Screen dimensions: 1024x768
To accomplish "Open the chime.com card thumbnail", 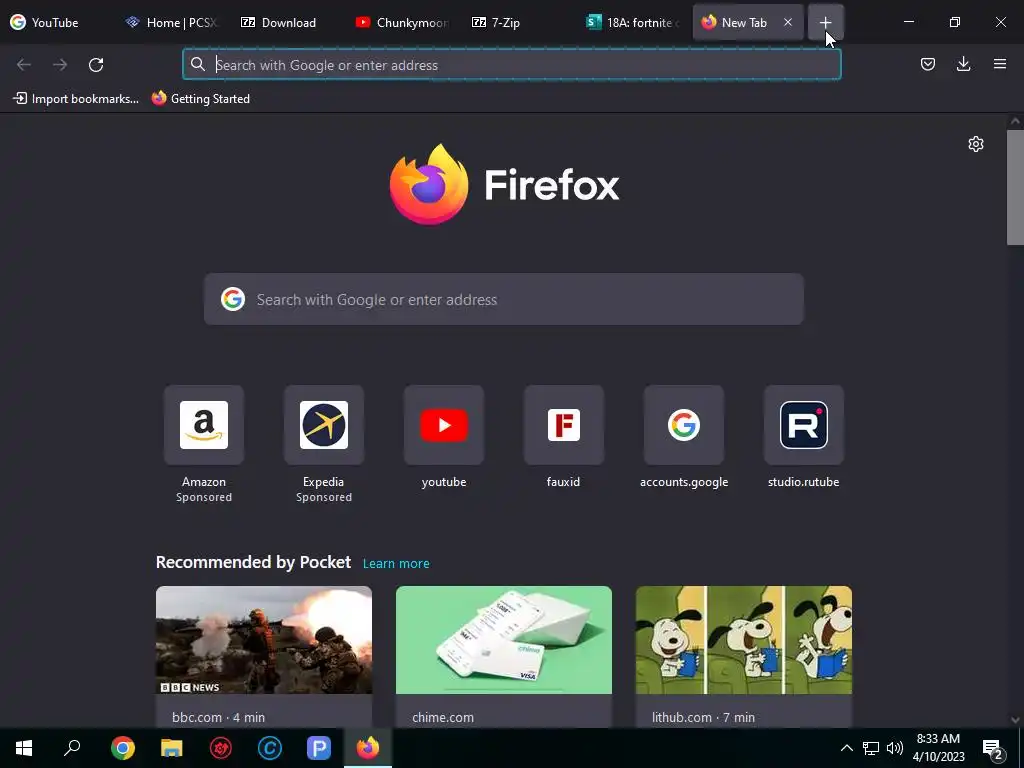I will pyautogui.click(x=504, y=639).
